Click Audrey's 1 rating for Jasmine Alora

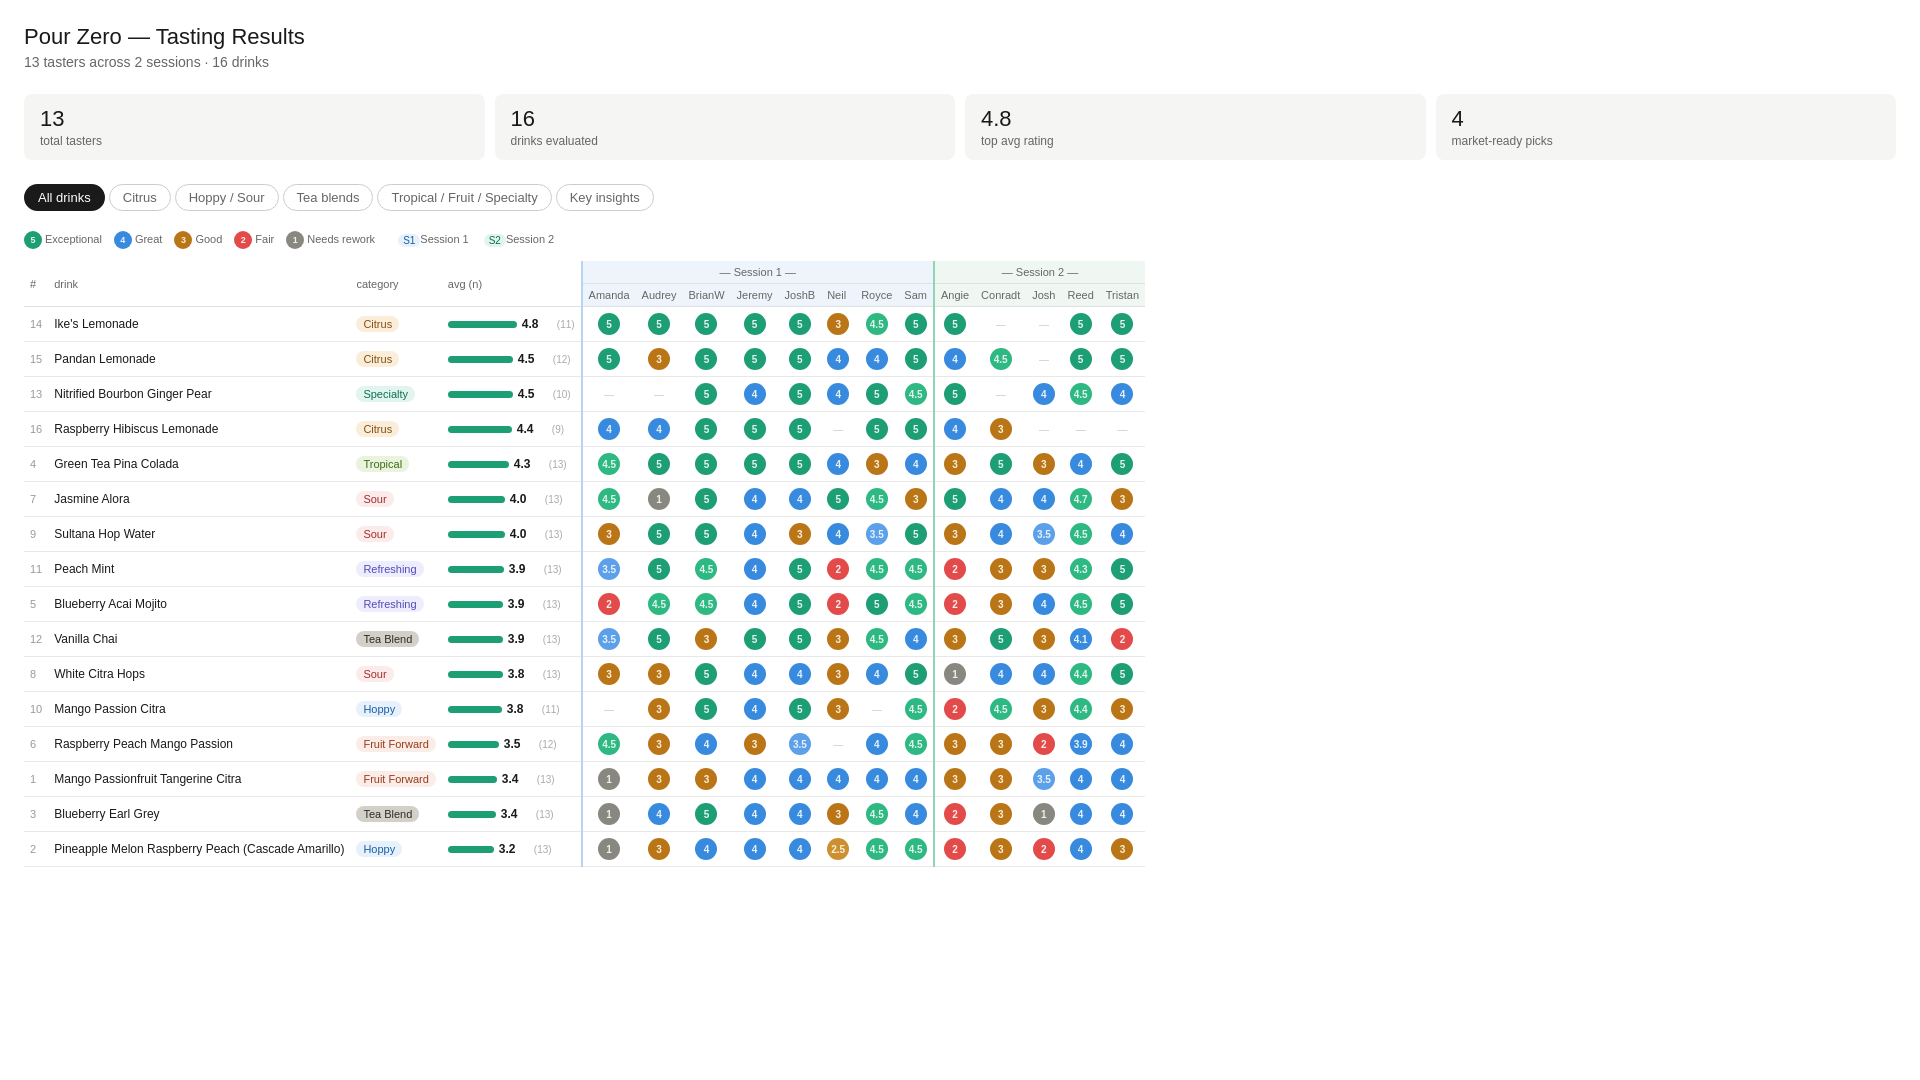point(659,499)
